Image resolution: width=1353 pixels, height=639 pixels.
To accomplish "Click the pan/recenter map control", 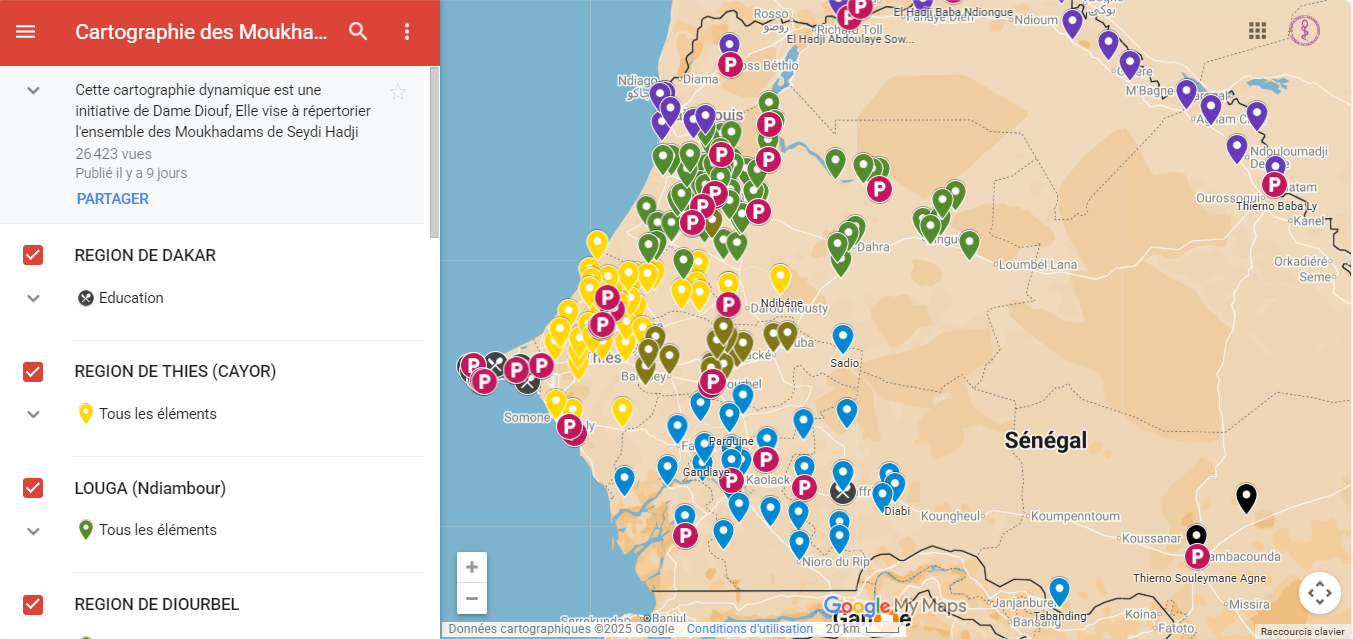I will pyautogui.click(x=1319, y=593).
